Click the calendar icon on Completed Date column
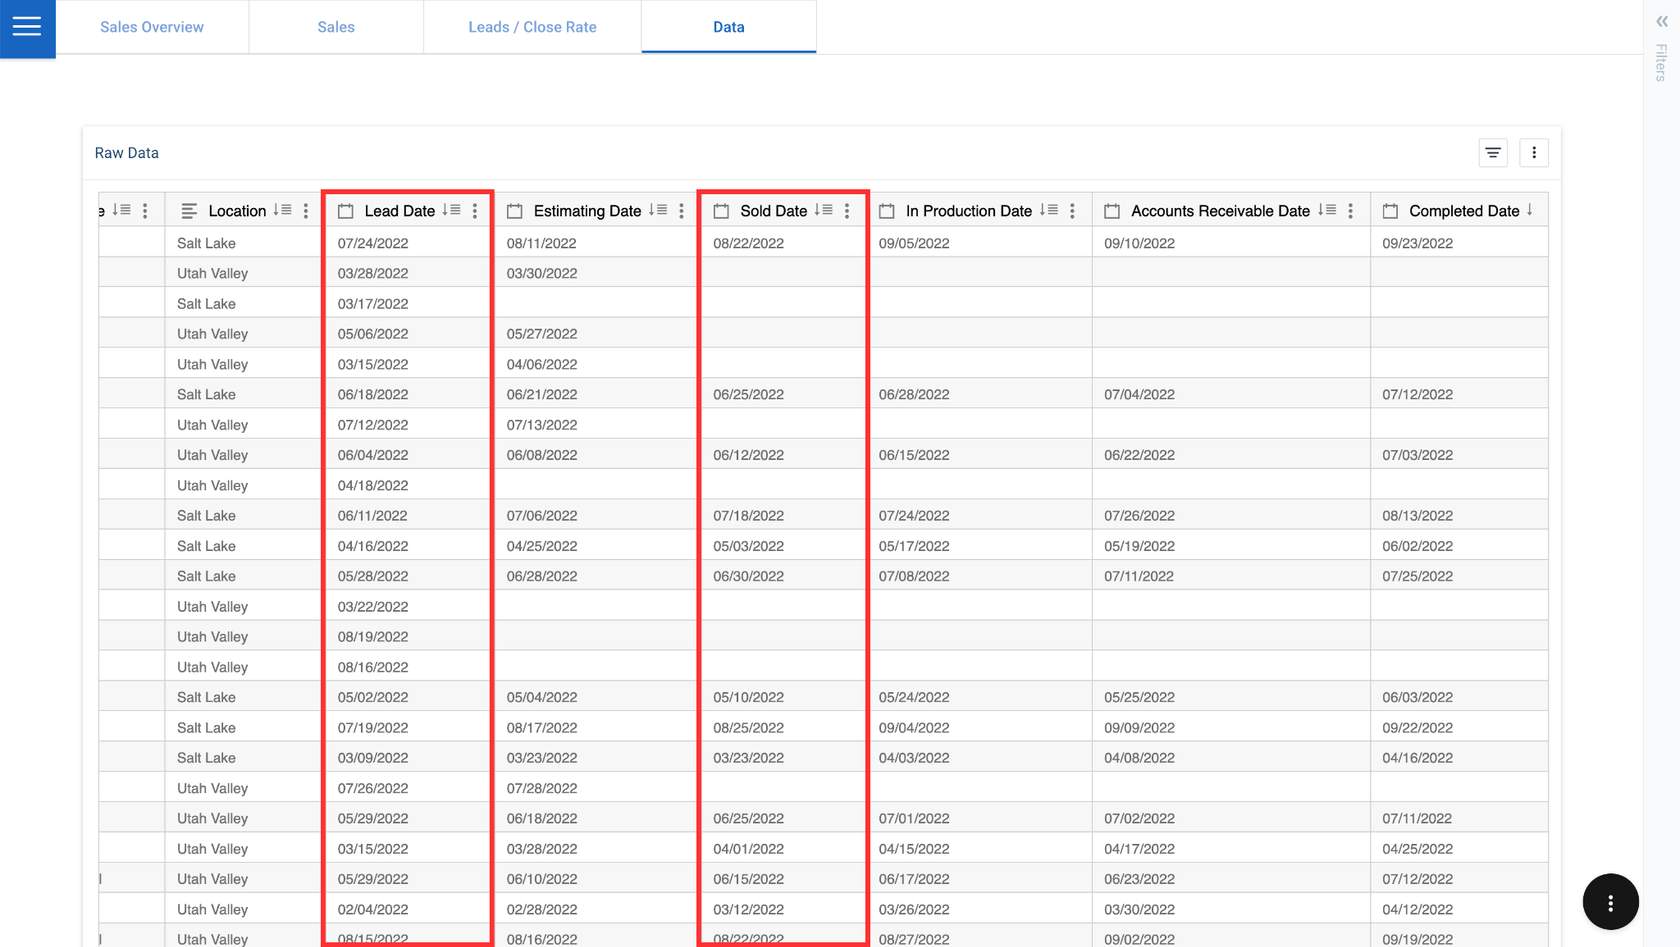Image resolution: width=1680 pixels, height=947 pixels. click(1390, 210)
